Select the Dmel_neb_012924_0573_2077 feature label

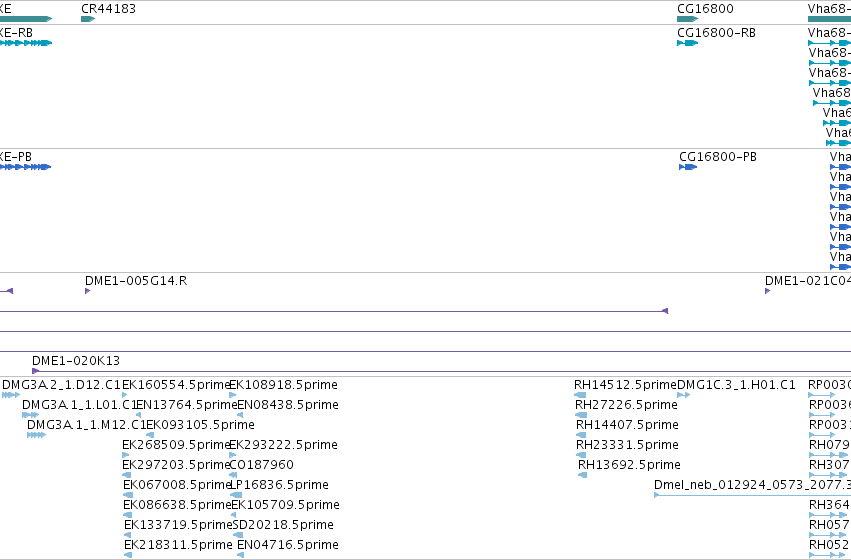click(752, 485)
